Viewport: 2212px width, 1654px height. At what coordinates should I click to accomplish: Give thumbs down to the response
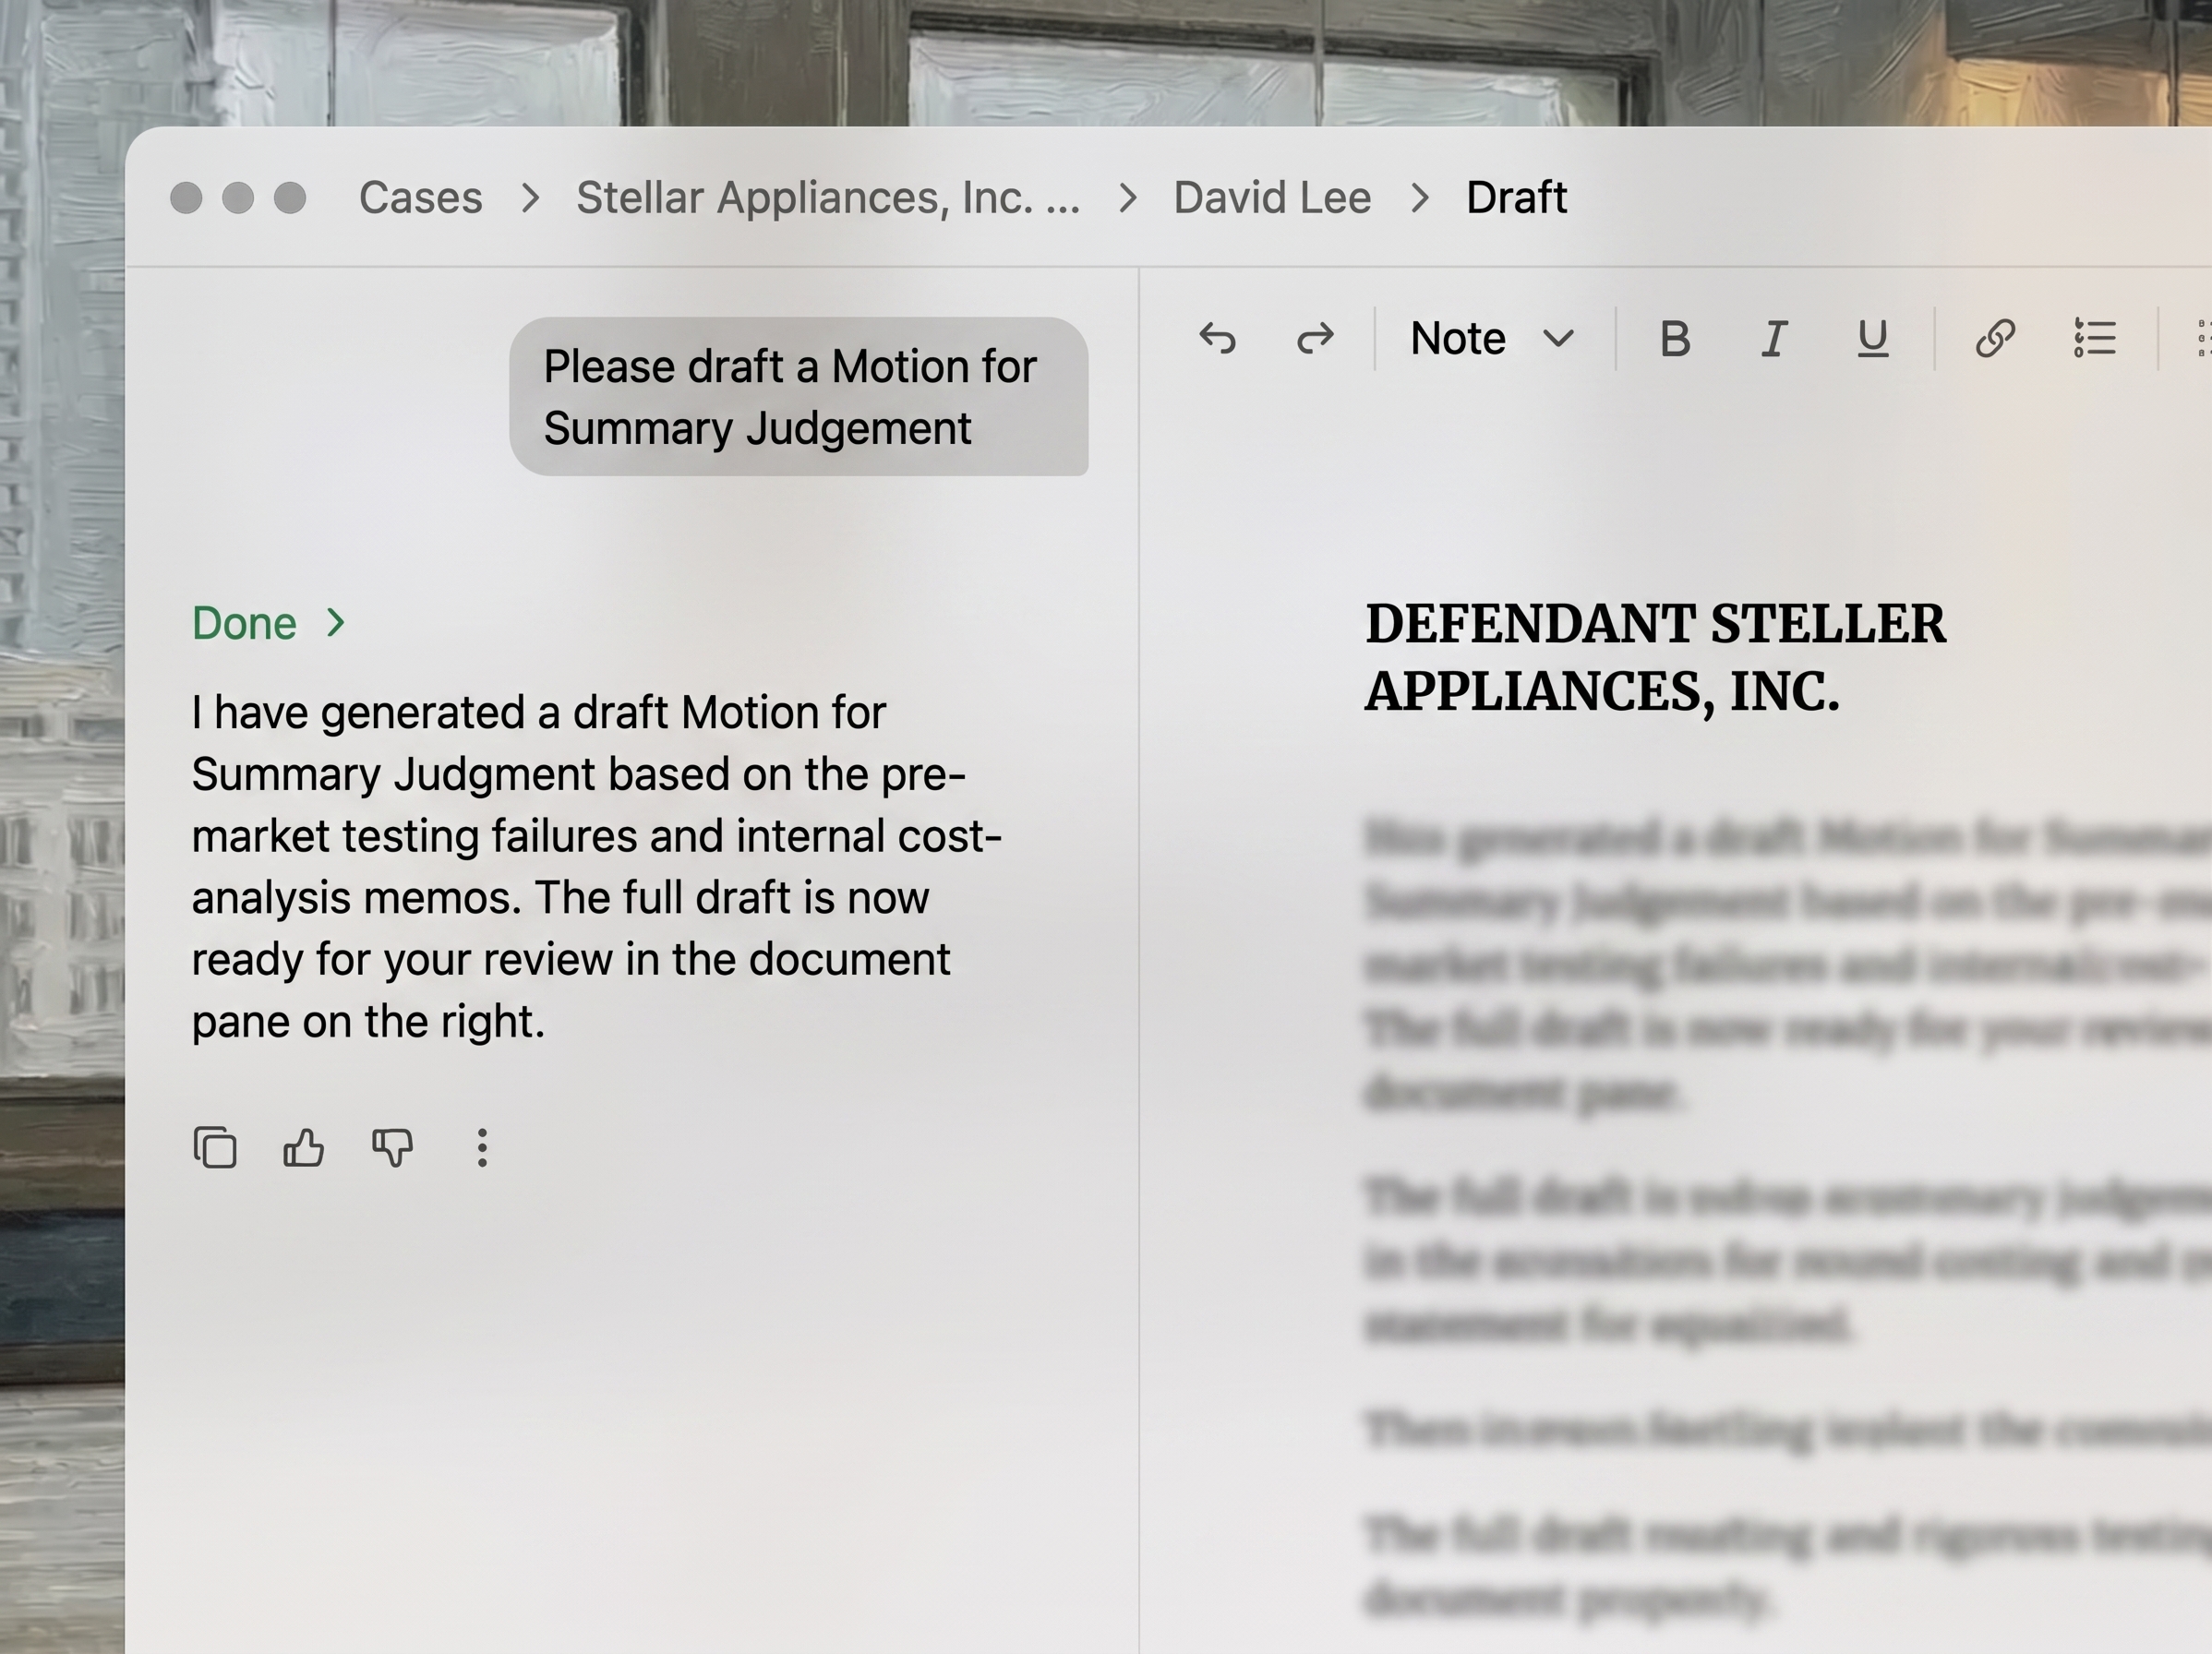393,1147
